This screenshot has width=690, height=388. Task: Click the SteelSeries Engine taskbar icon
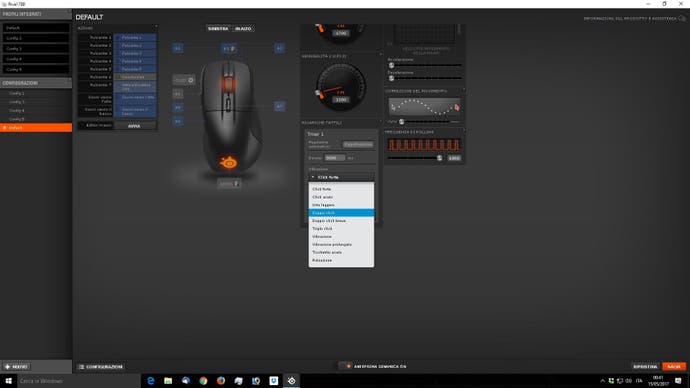click(x=291, y=381)
